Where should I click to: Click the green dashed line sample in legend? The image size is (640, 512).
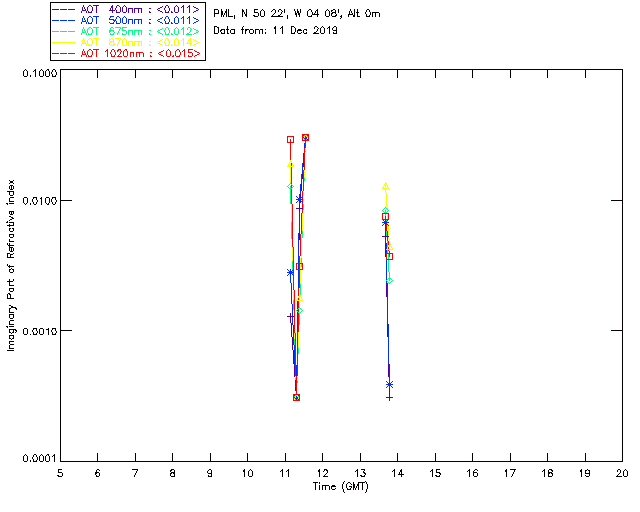coord(64,31)
